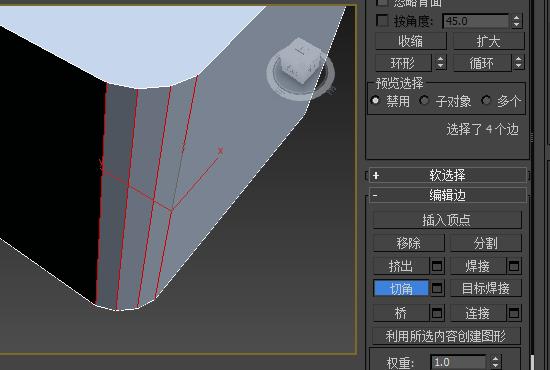Screen dimensions: 550x370
Task: Click the 挤出 (Extrude) button
Action: (401, 266)
